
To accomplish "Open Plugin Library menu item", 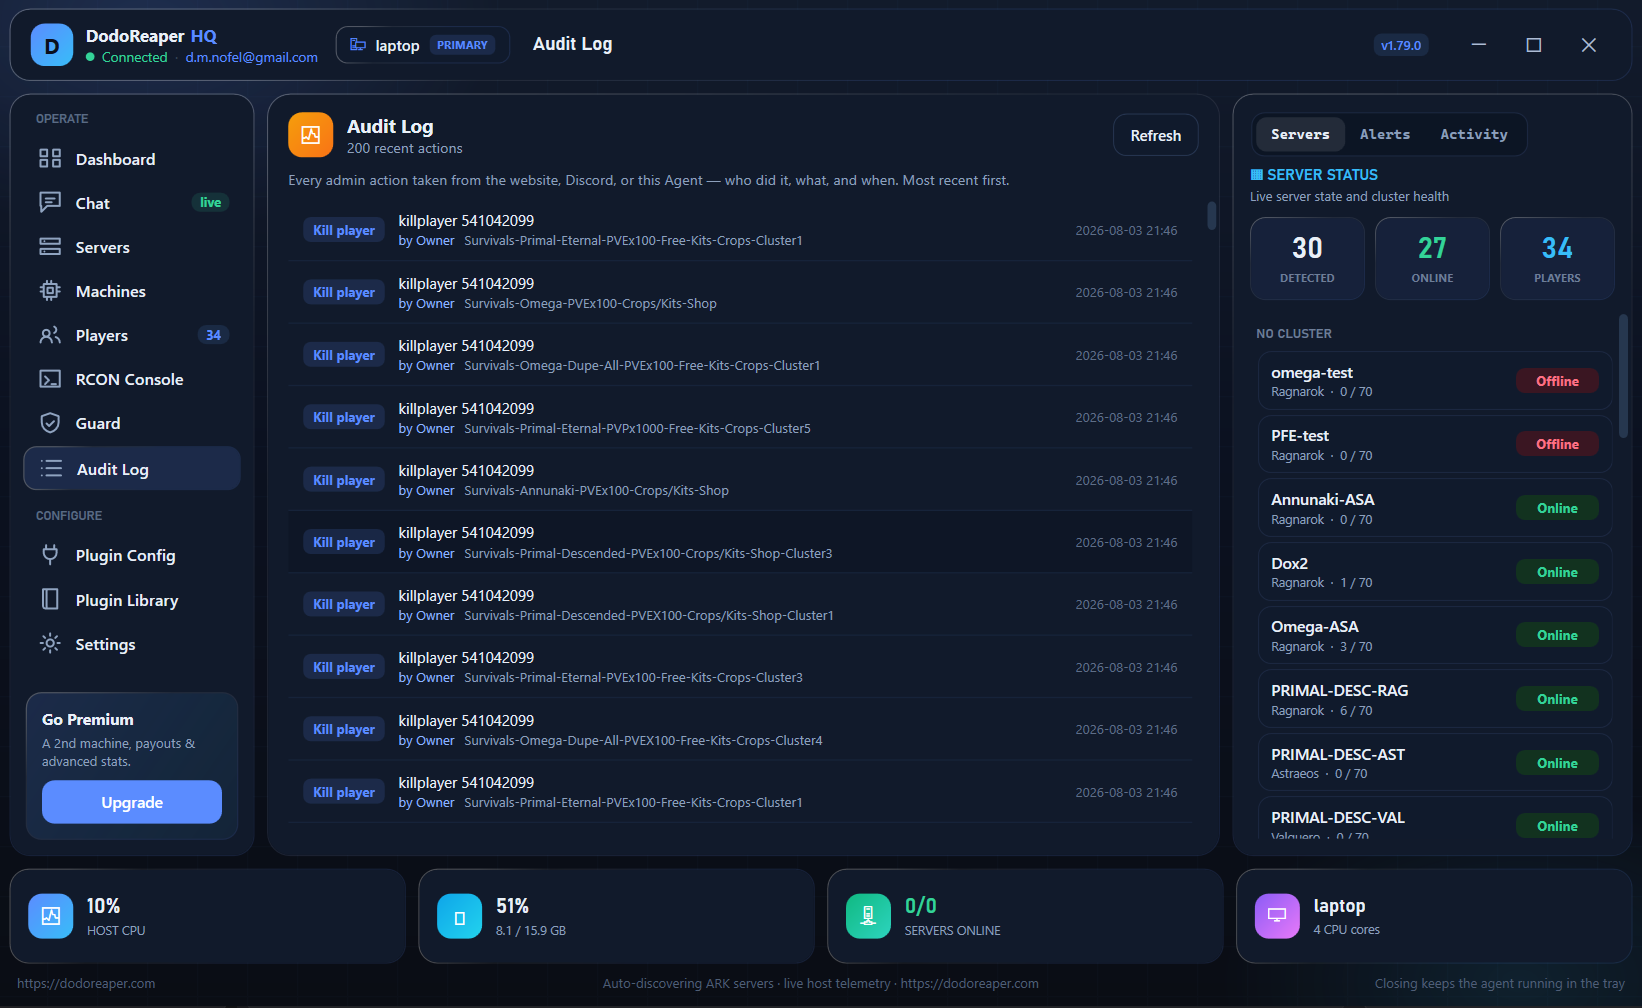I will click(132, 600).
